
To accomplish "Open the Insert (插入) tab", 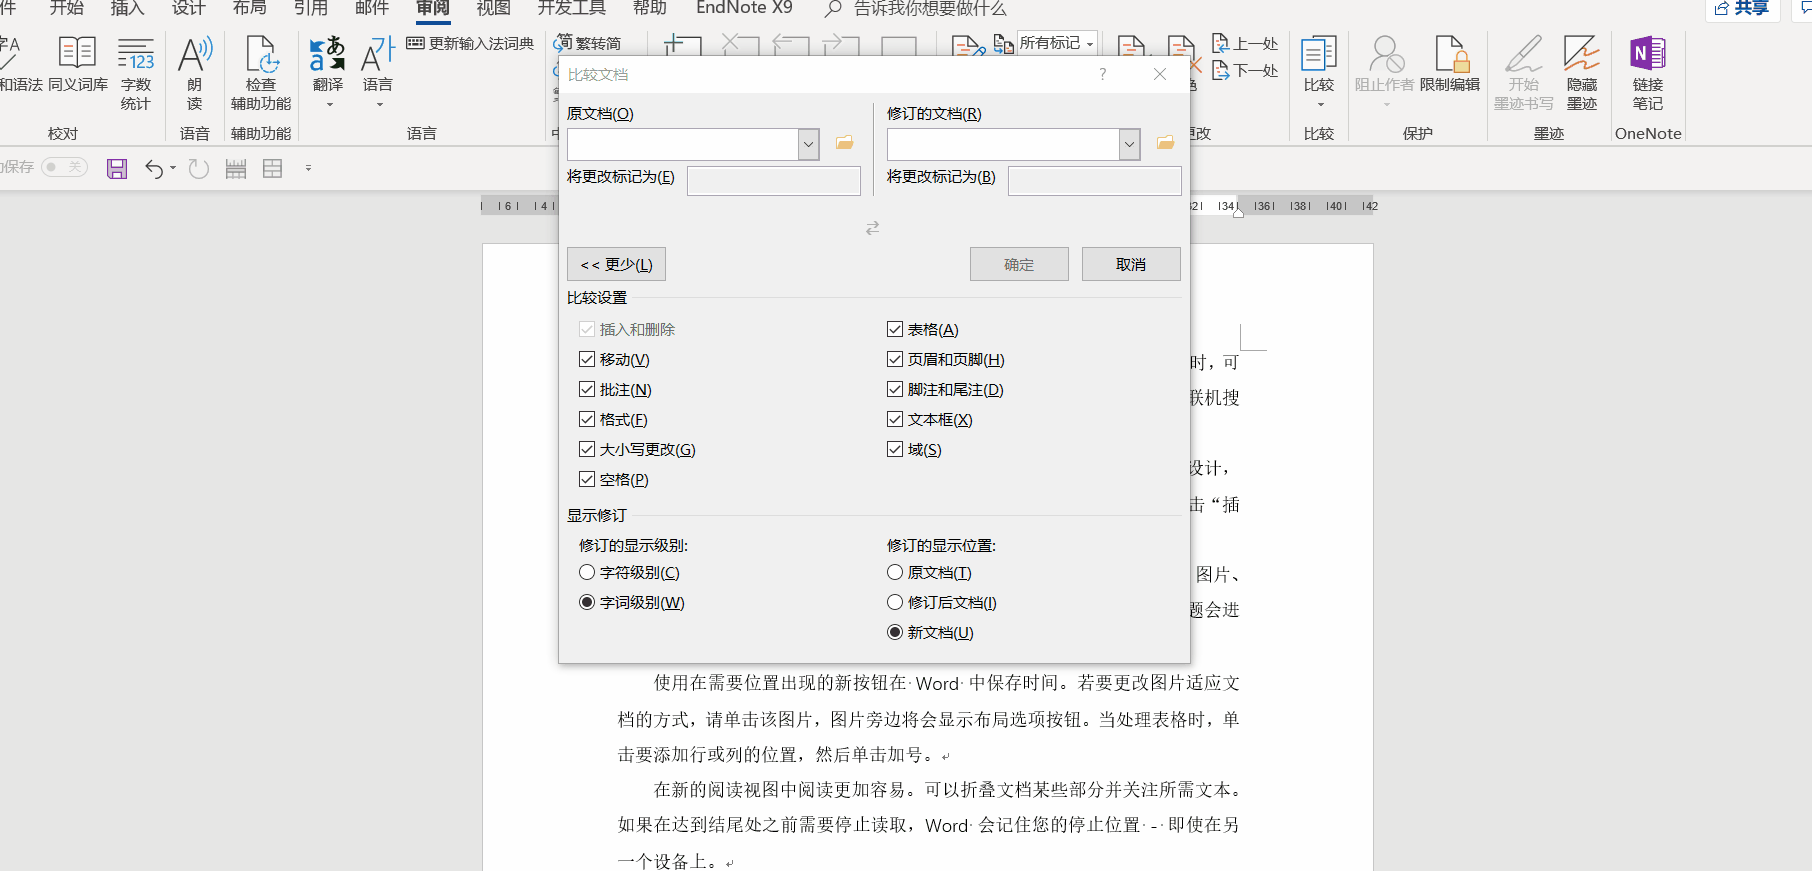I will [127, 9].
